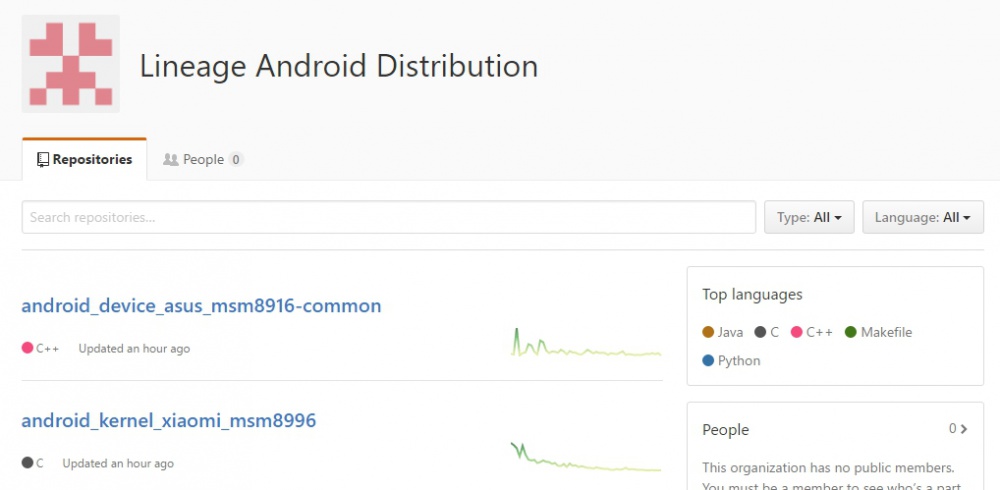Switch to the Repositories tab
This screenshot has height=490, width=1000.
click(84, 159)
